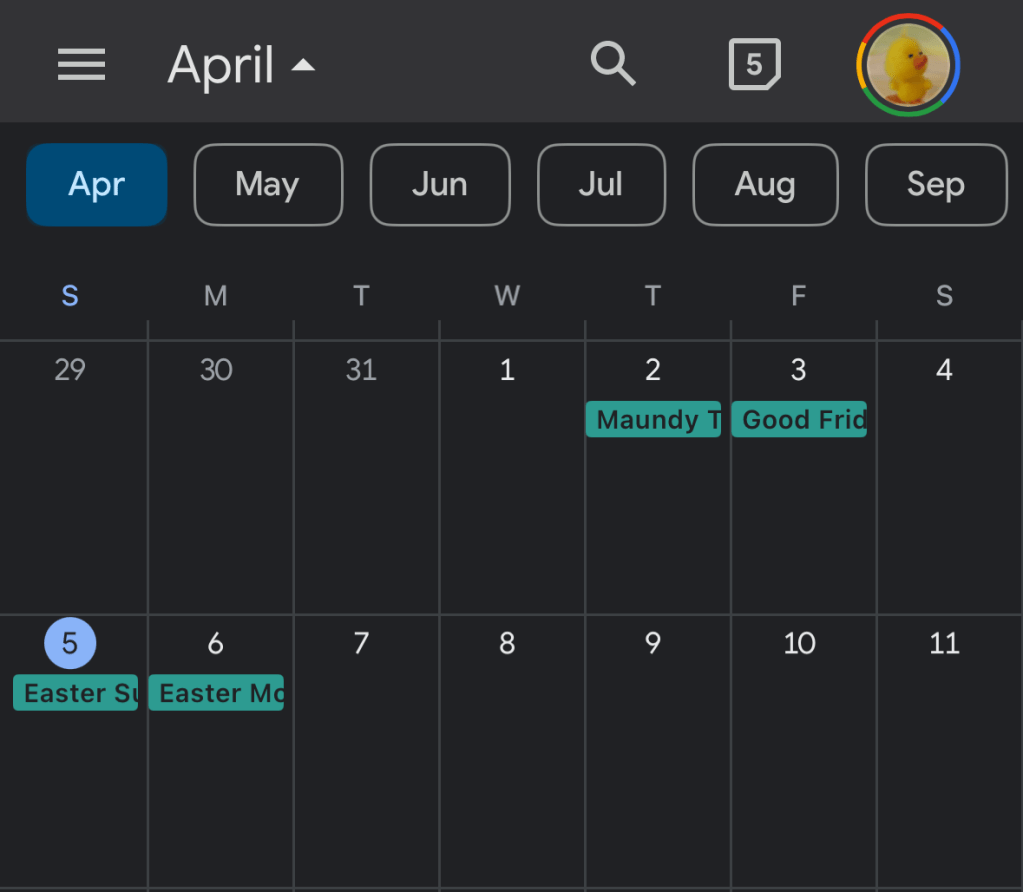Select the highlighted date 5
1023x892 pixels.
[70, 643]
